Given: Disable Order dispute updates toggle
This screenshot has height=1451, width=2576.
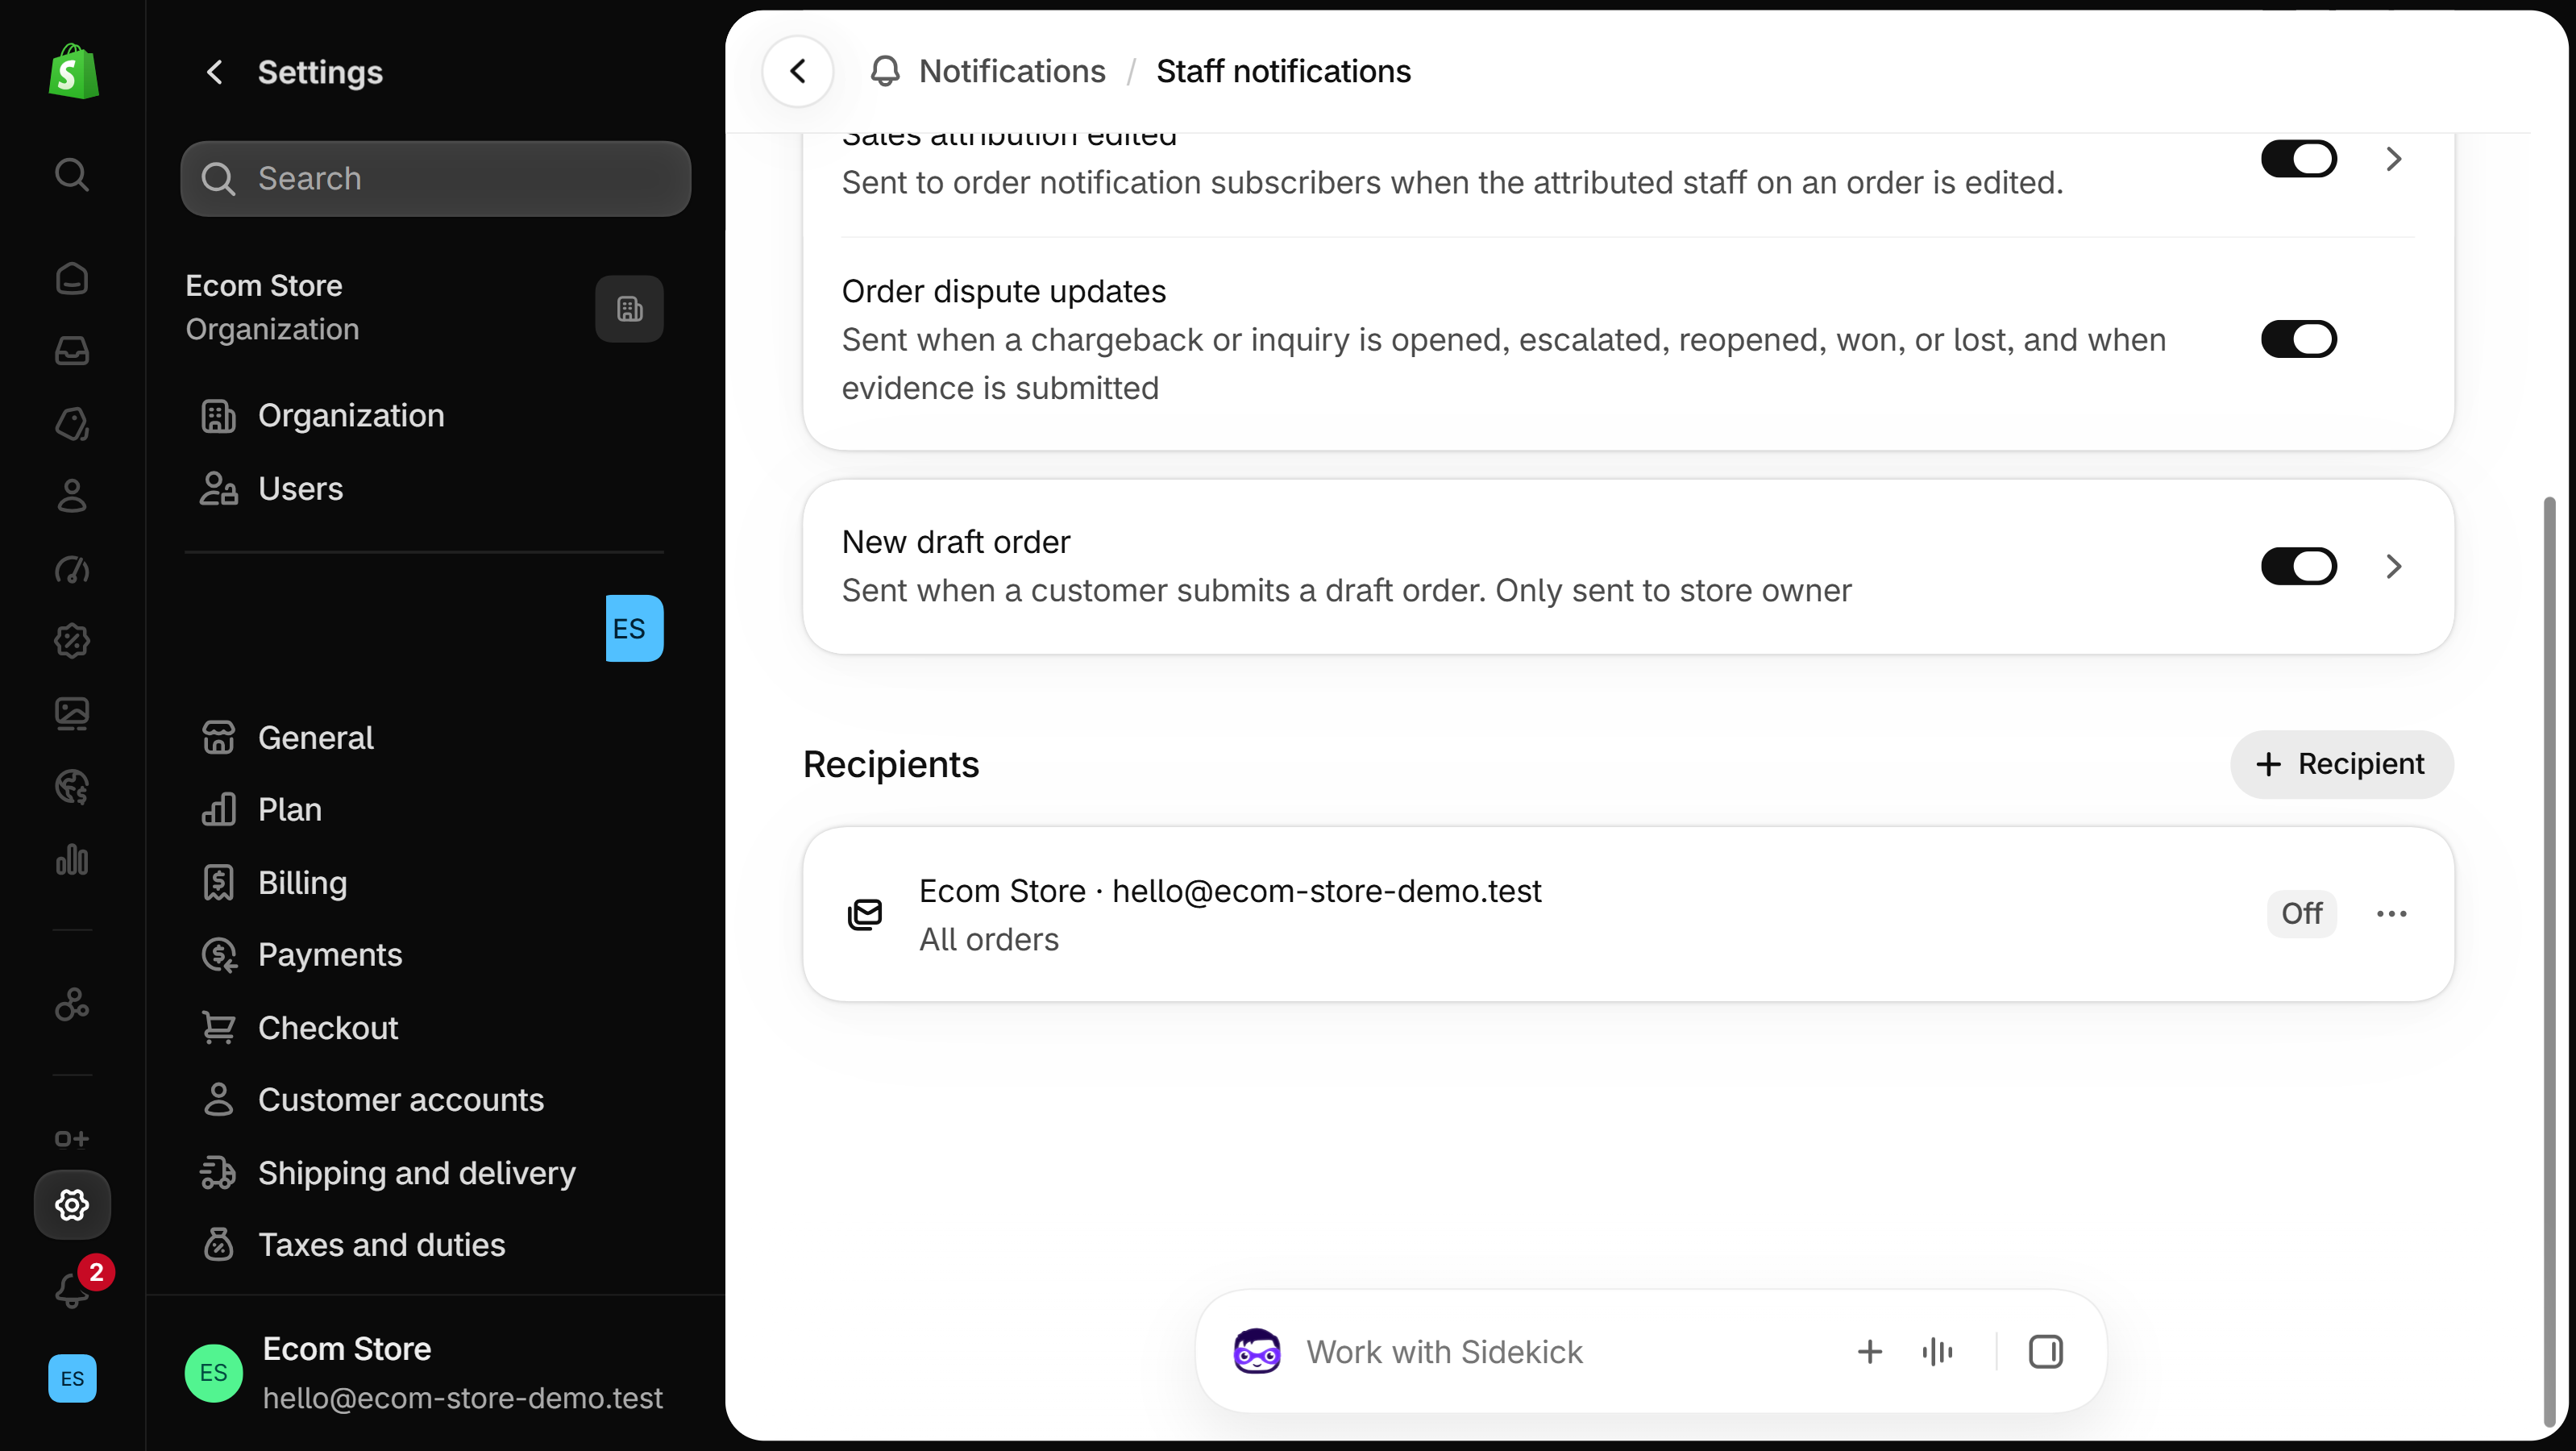Looking at the screenshot, I should pyautogui.click(x=2298, y=339).
